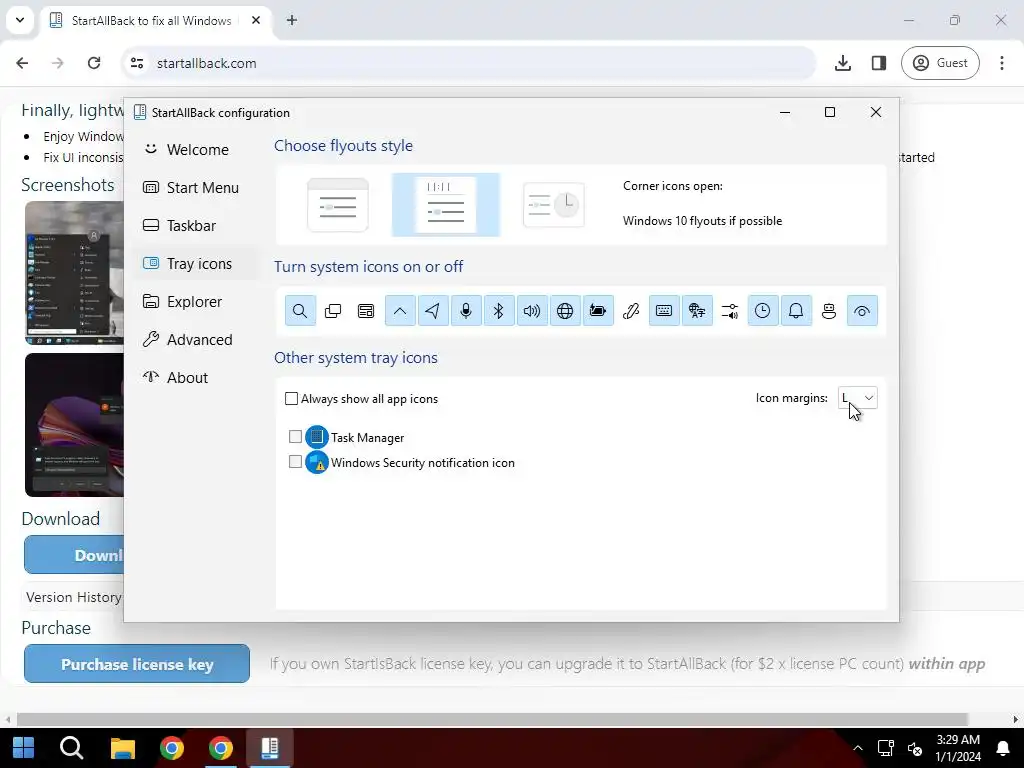Choose the highlighted middle flyout style
This screenshot has height=768, width=1024.
446,205
